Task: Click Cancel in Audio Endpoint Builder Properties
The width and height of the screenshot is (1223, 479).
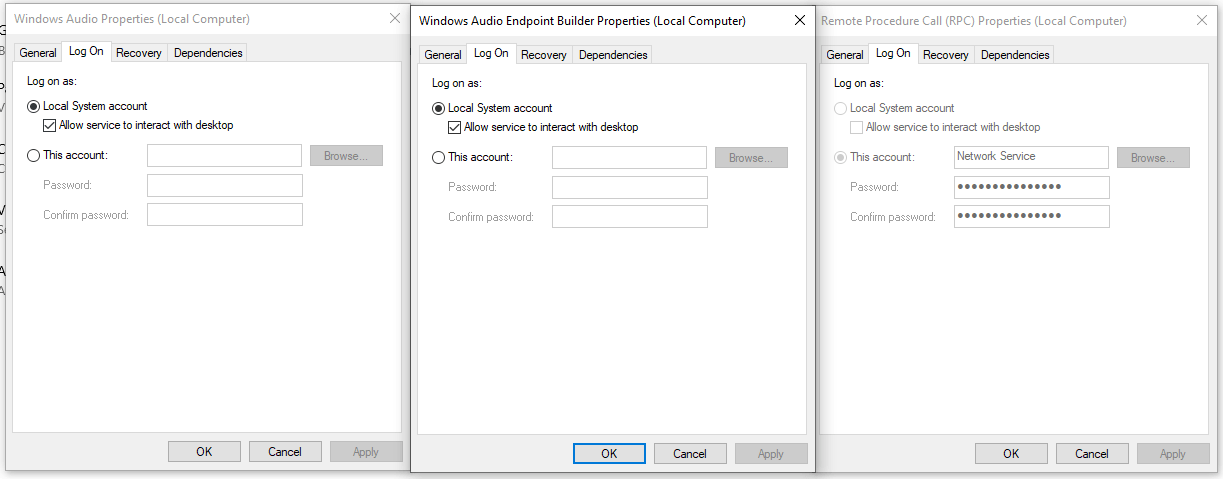Action: click(690, 454)
